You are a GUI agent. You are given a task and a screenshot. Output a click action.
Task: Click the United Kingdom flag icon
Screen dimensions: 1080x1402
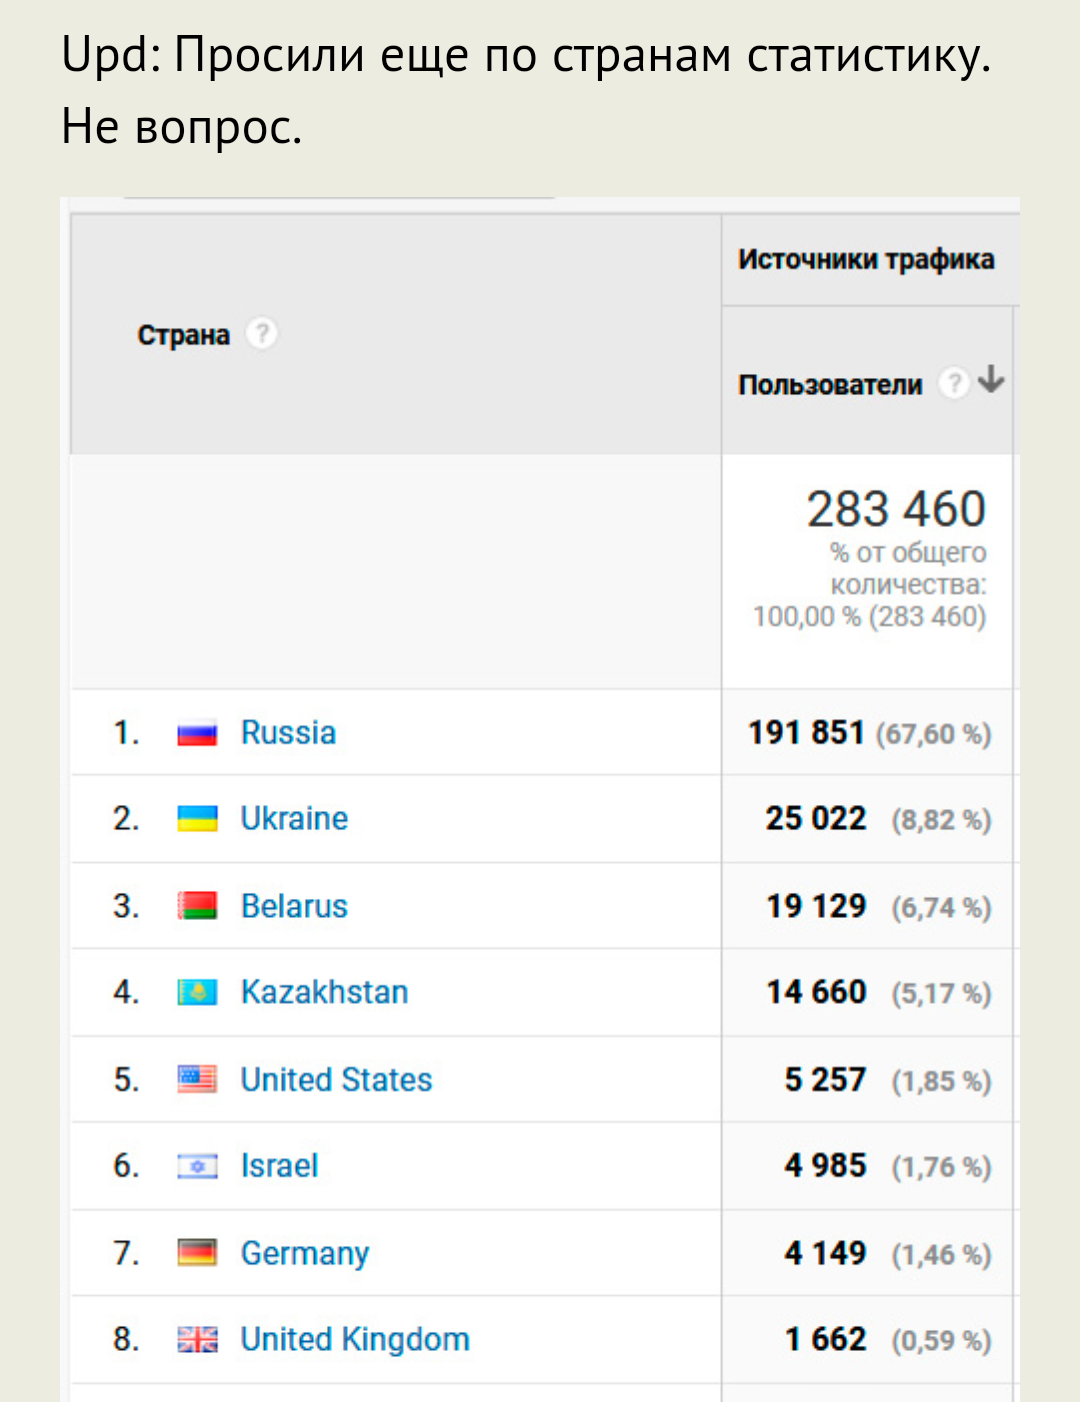pos(197,1340)
